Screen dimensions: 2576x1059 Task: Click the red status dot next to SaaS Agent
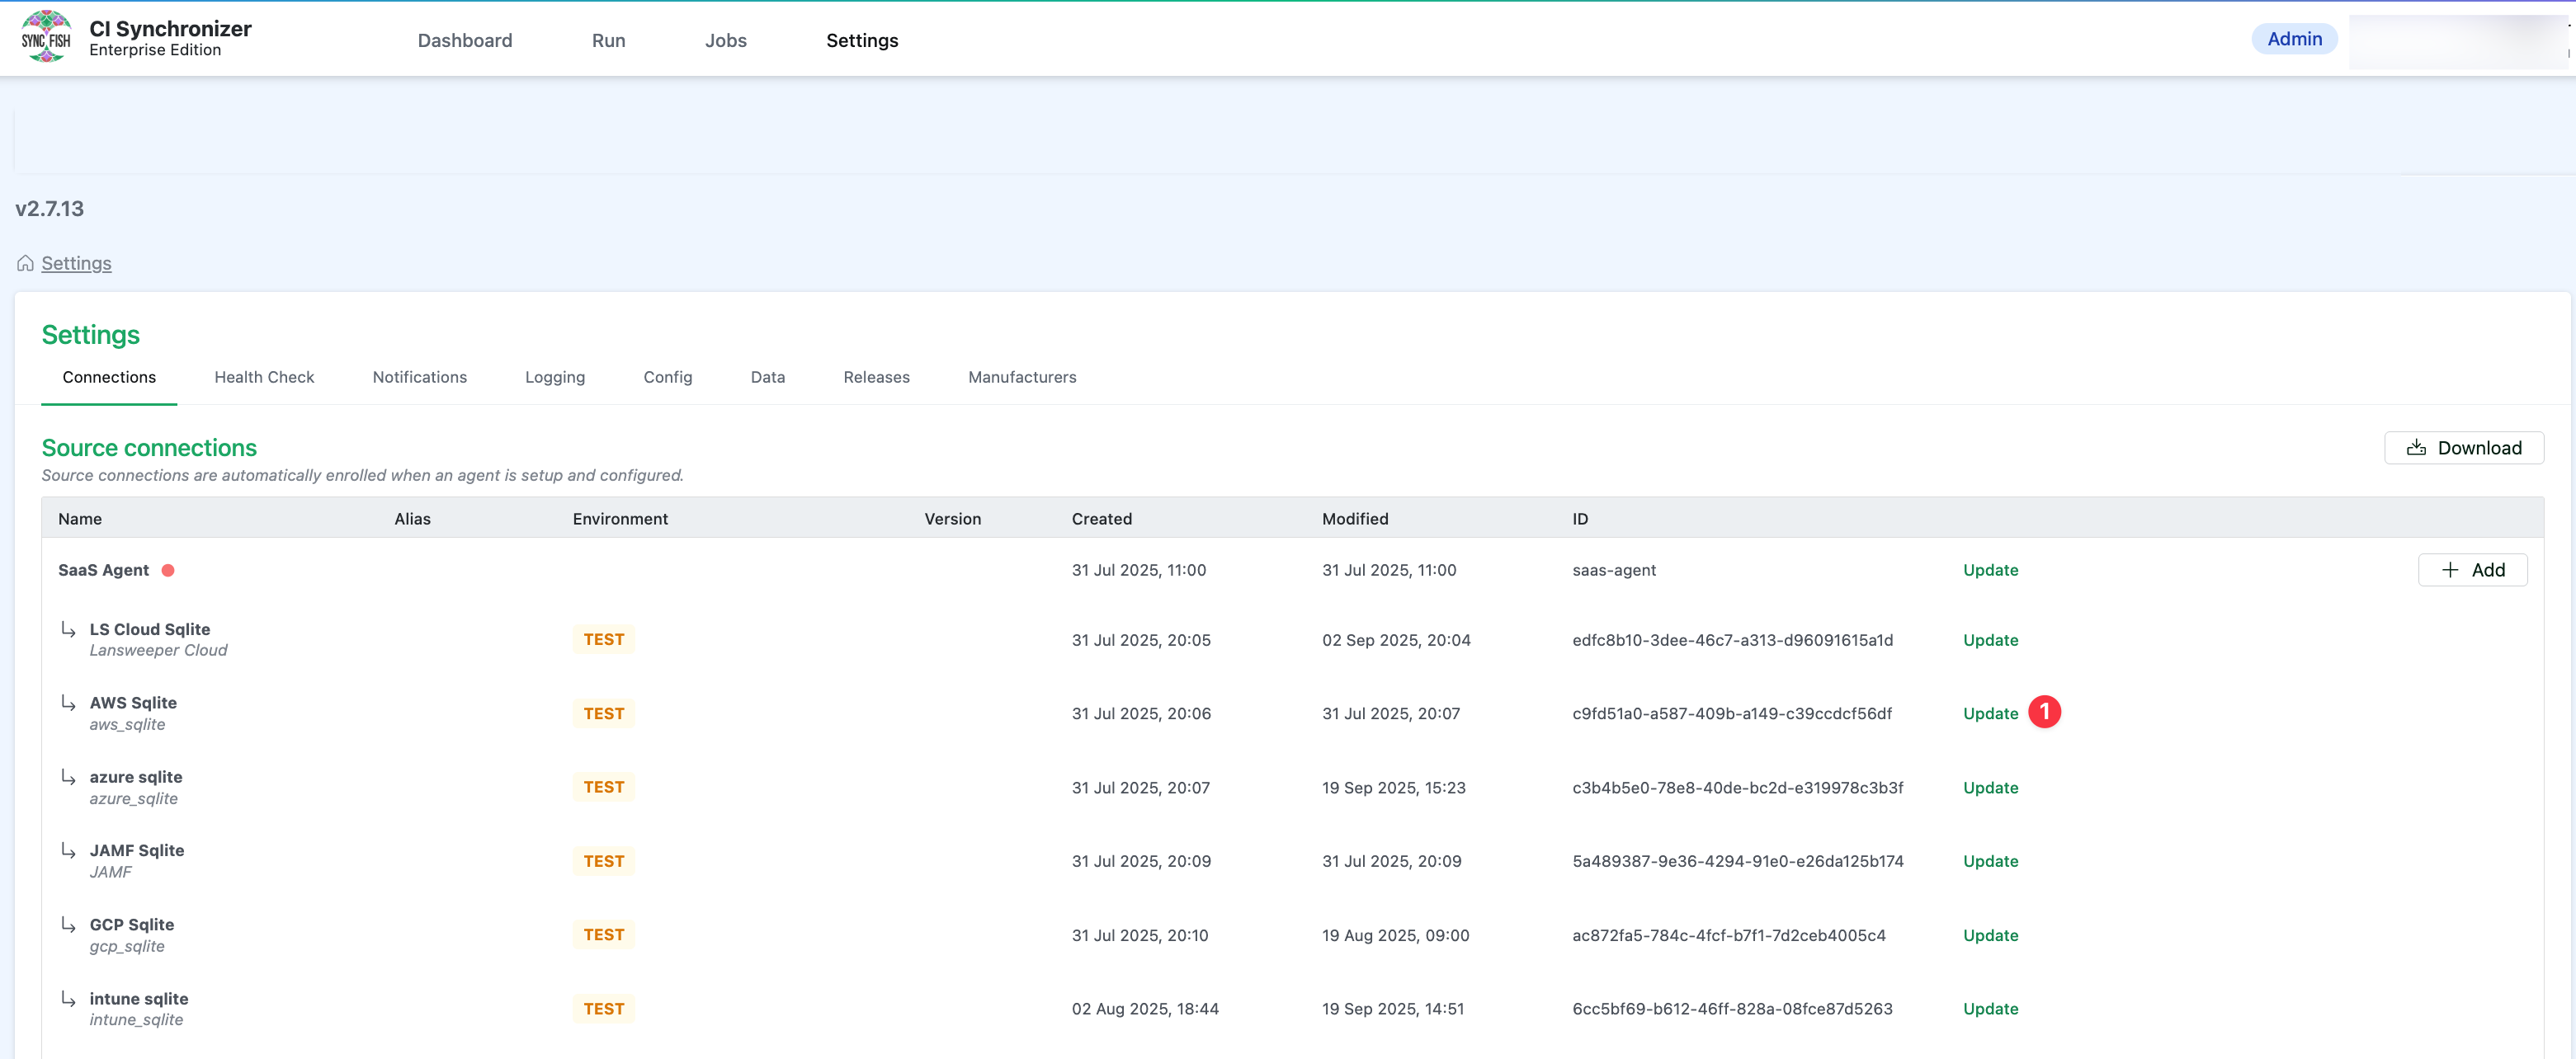click(x=168, y=570)
